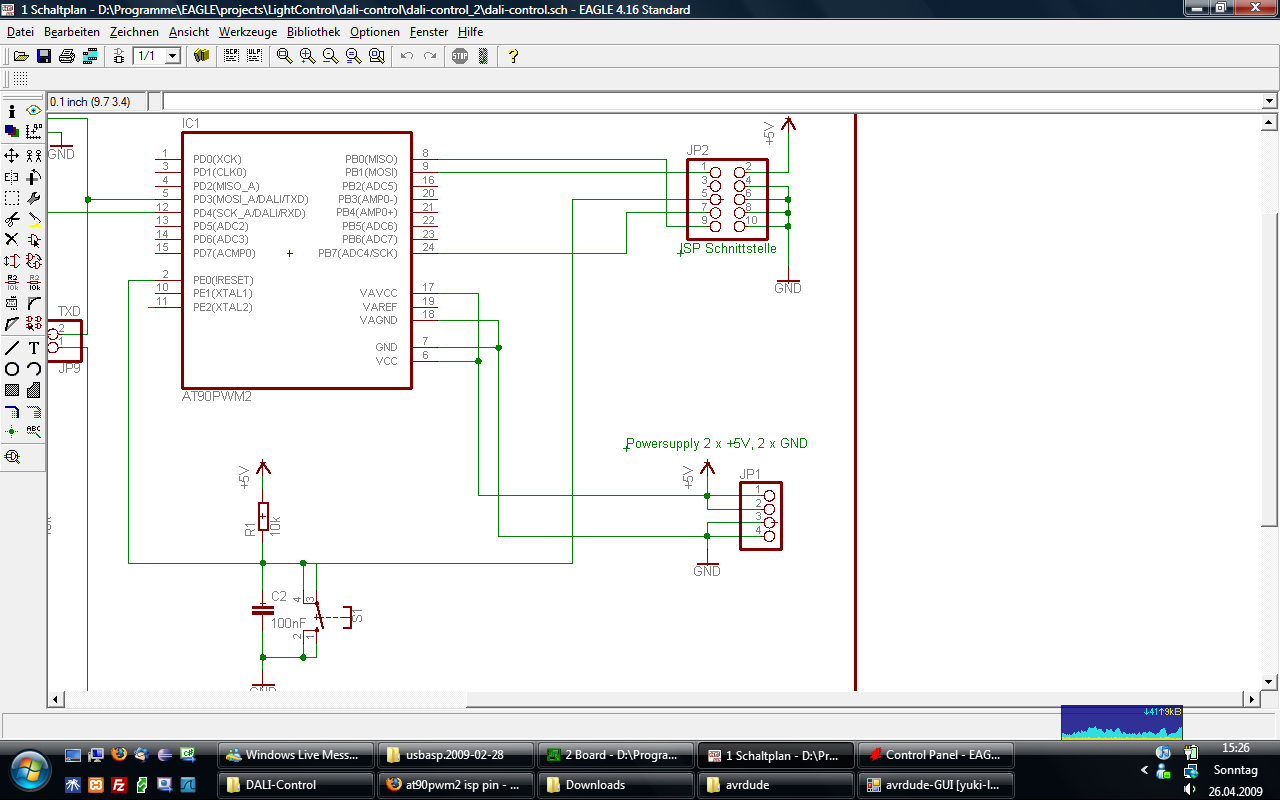Image resolution: width=1280 pixels, height=800 pixels.
Task: Click the Zoom to fit icon
Action: pos(285,56)
